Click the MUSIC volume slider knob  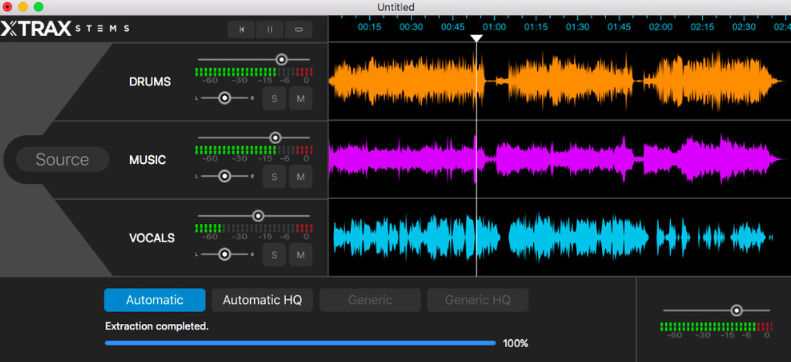tap(275, 138)
